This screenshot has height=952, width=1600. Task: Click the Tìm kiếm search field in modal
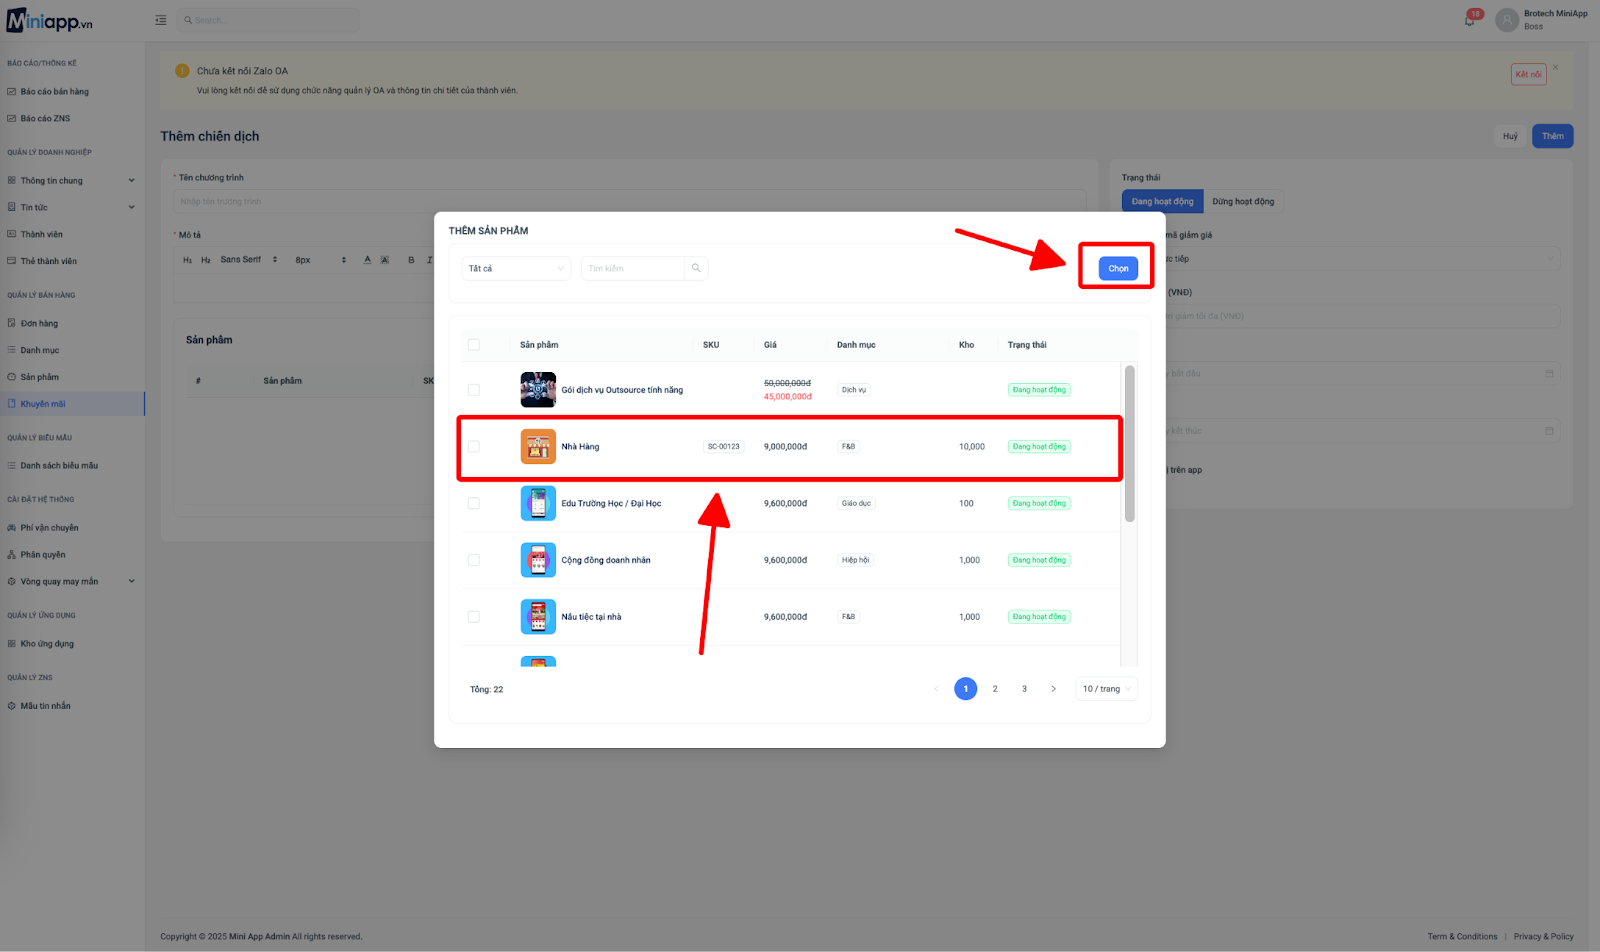[x=633, y=268]
